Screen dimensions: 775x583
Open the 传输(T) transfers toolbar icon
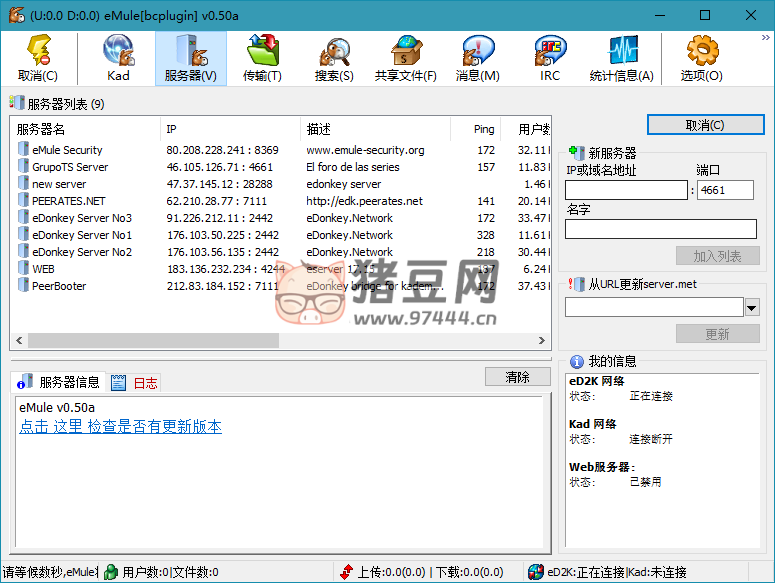pos(262,58)
